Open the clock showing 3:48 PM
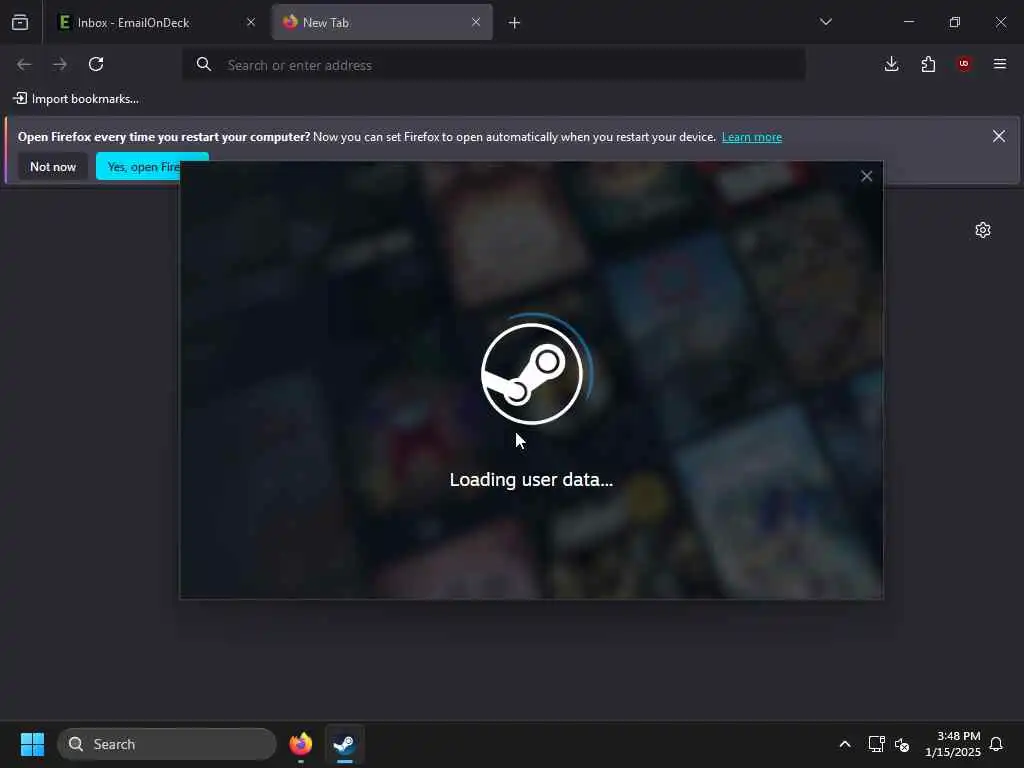This screenshot has width=1024, height=768. (952, 744)
